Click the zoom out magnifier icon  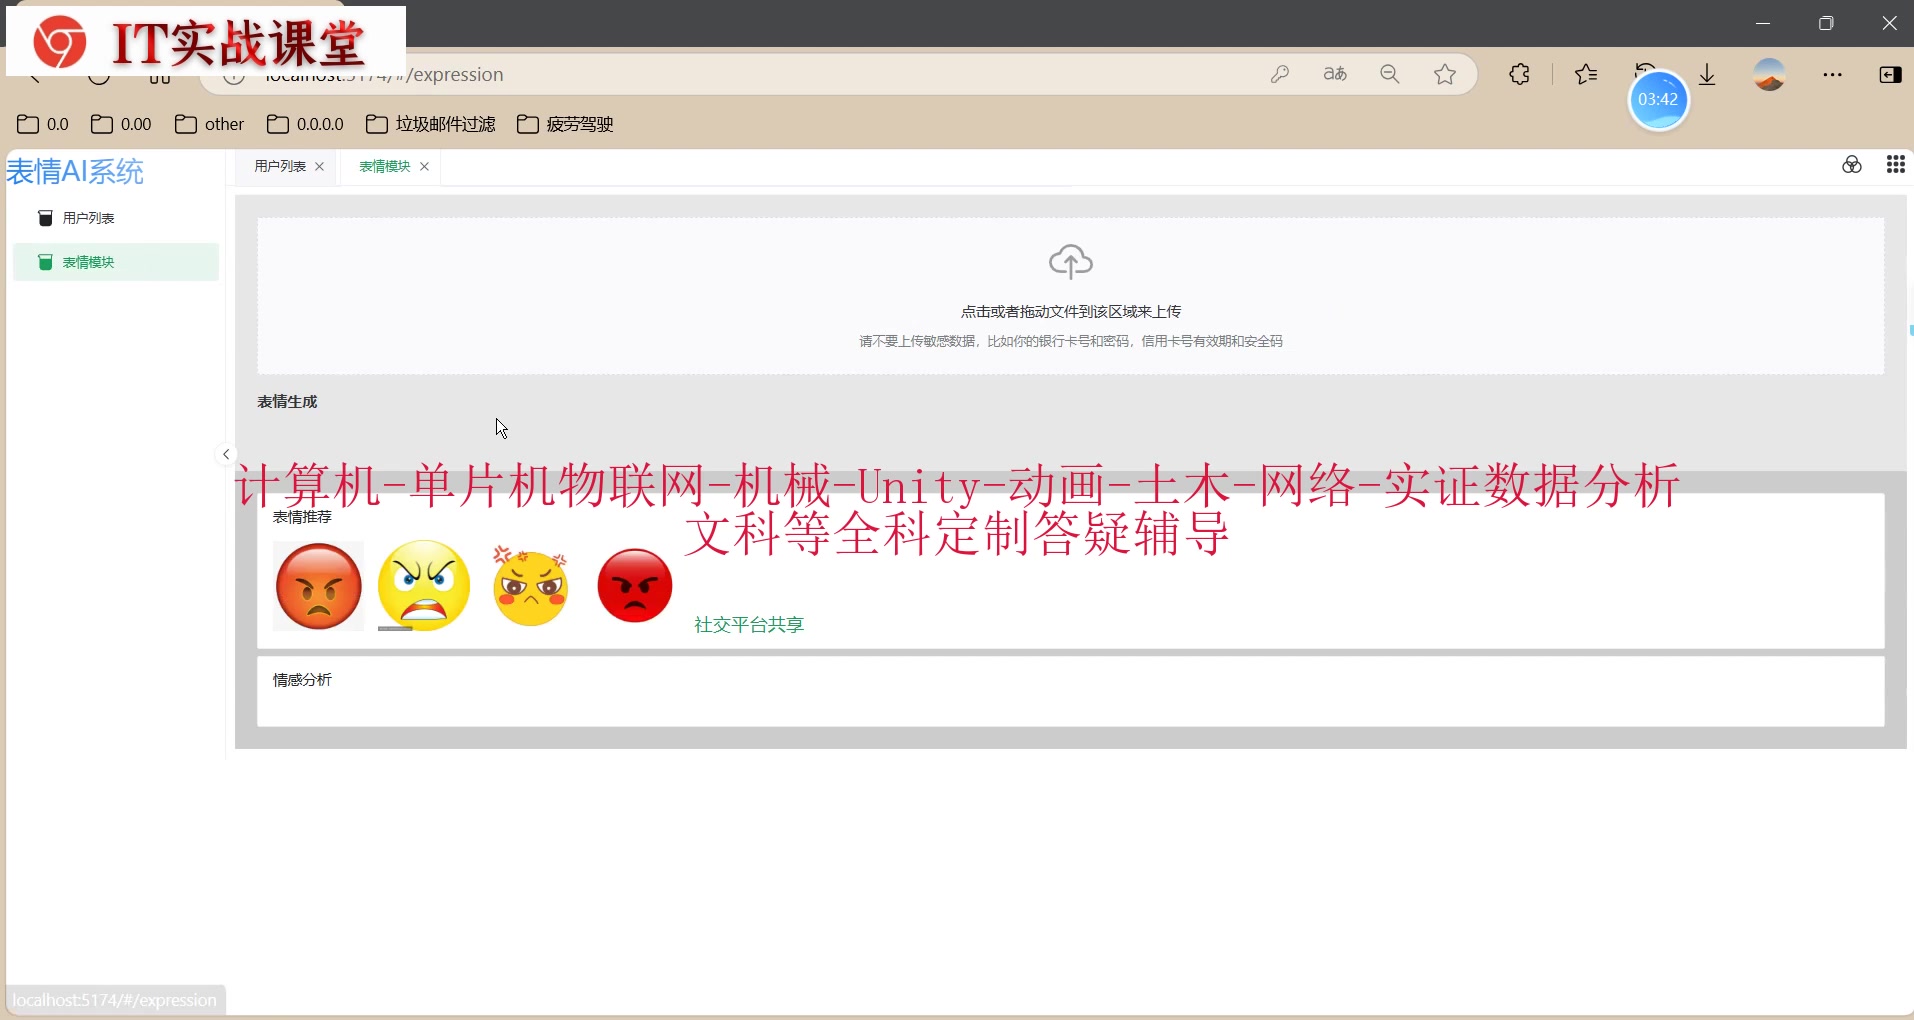[x=1390, y=74]
